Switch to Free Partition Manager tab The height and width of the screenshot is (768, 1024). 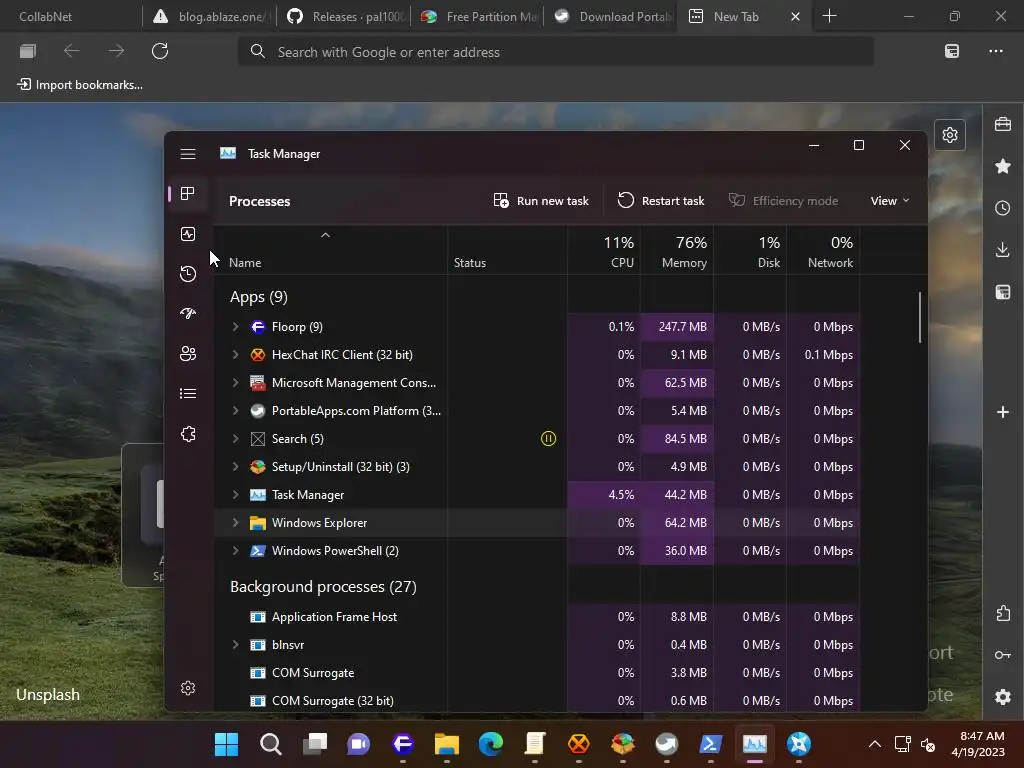(479, 16)
